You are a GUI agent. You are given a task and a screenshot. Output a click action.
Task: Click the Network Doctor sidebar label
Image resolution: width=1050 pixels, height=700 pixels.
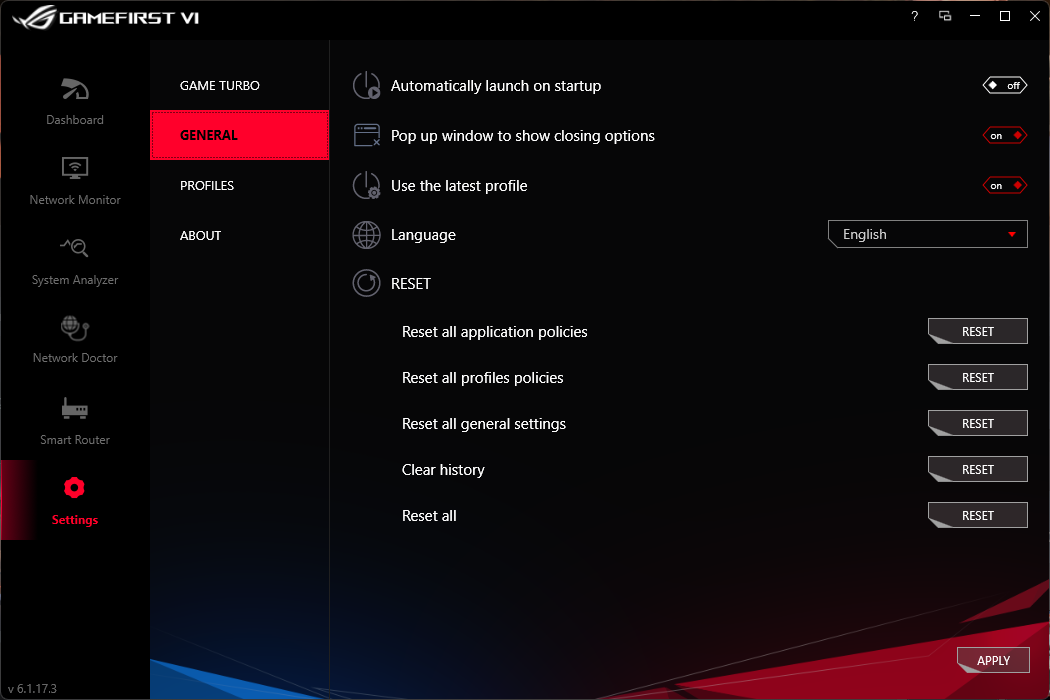coord(75,358)
